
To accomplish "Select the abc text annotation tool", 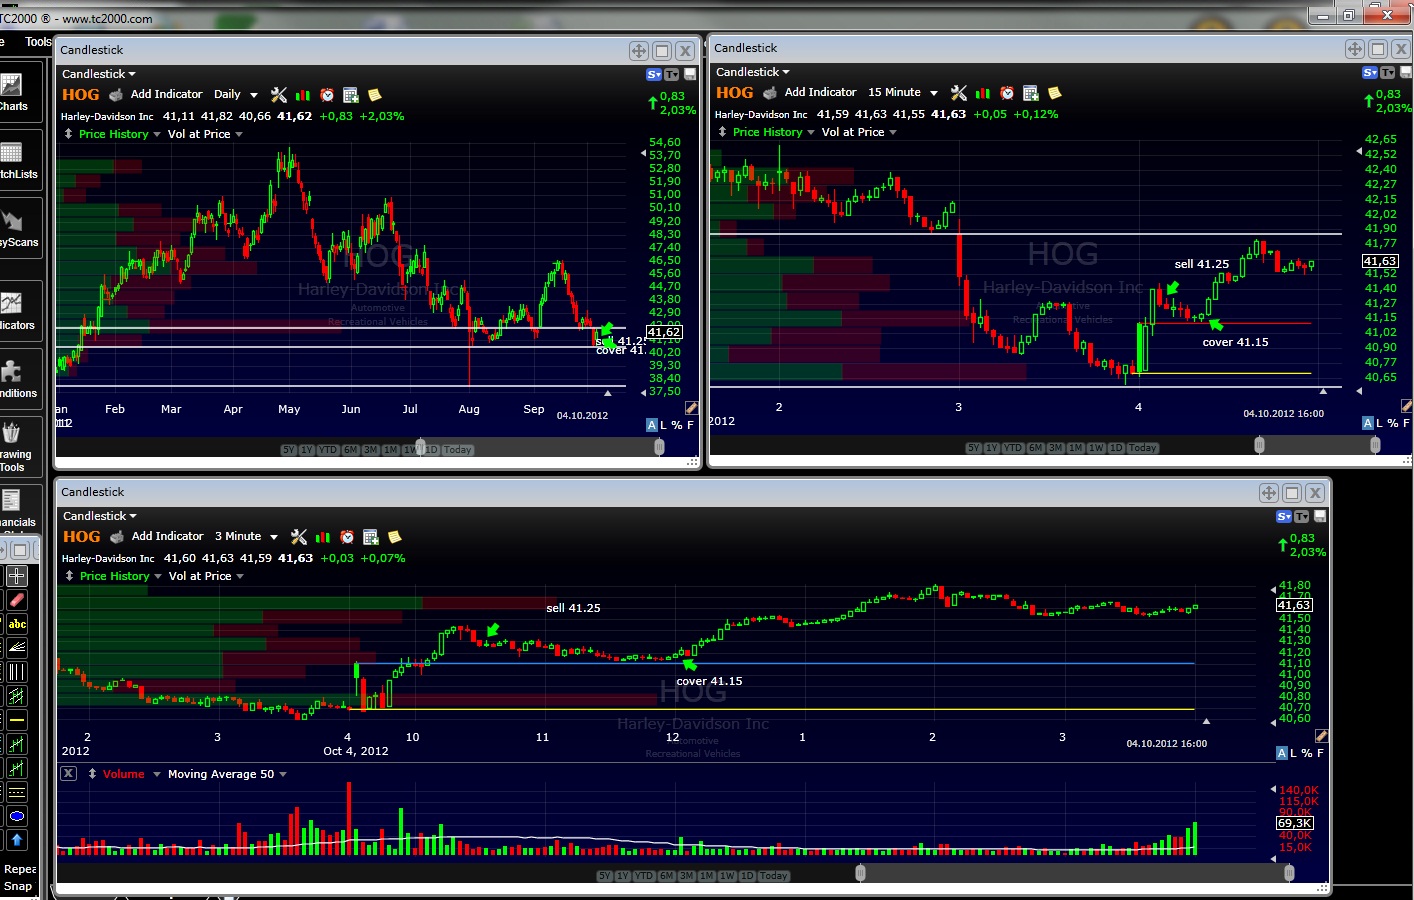I will click(17, 624).
